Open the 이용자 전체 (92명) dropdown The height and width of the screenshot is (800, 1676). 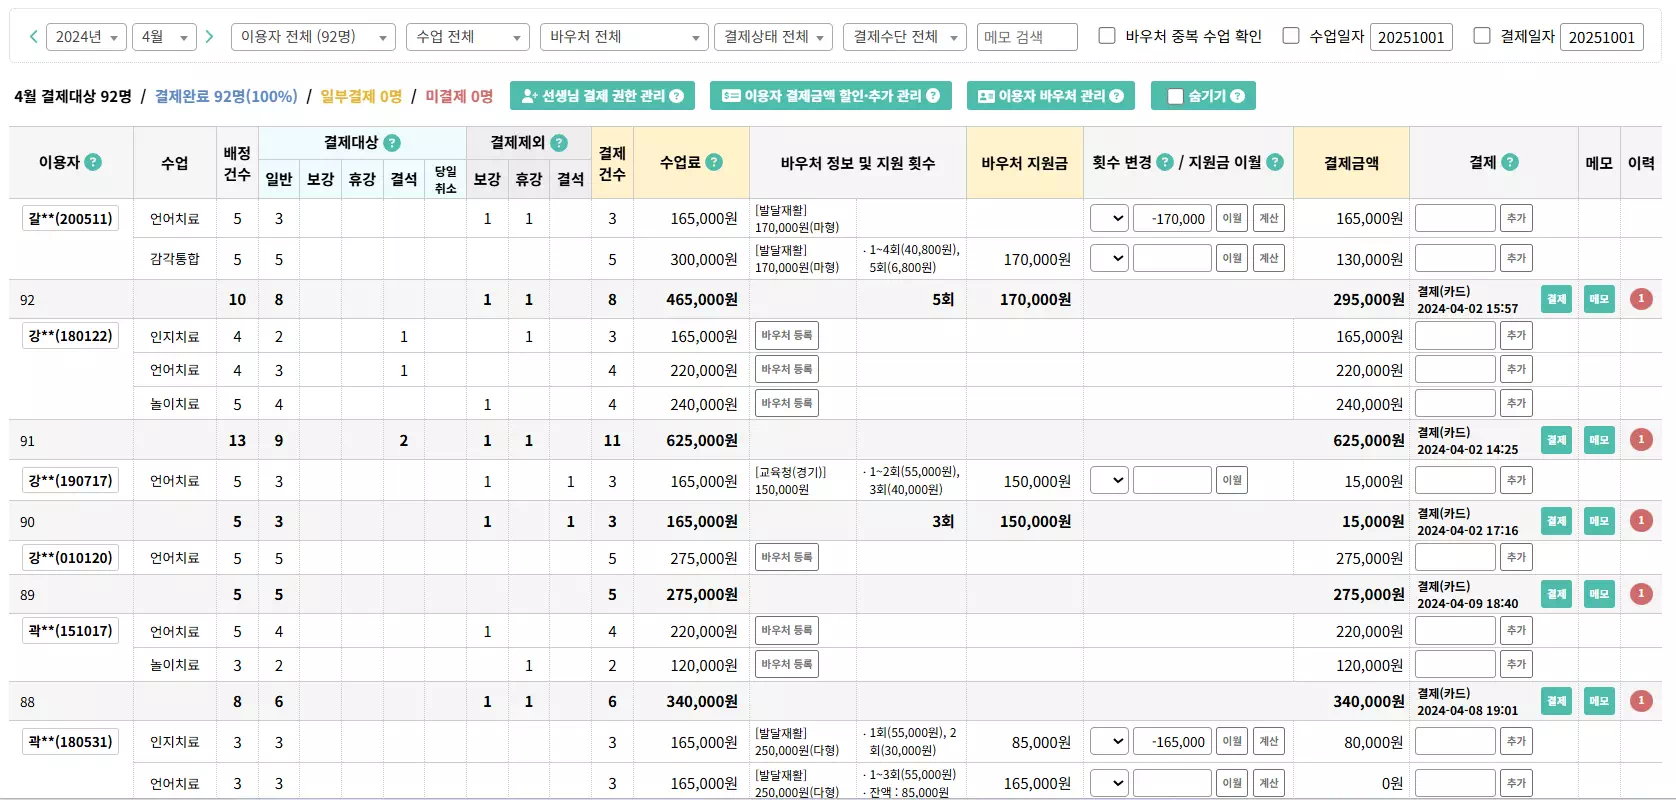312,37
